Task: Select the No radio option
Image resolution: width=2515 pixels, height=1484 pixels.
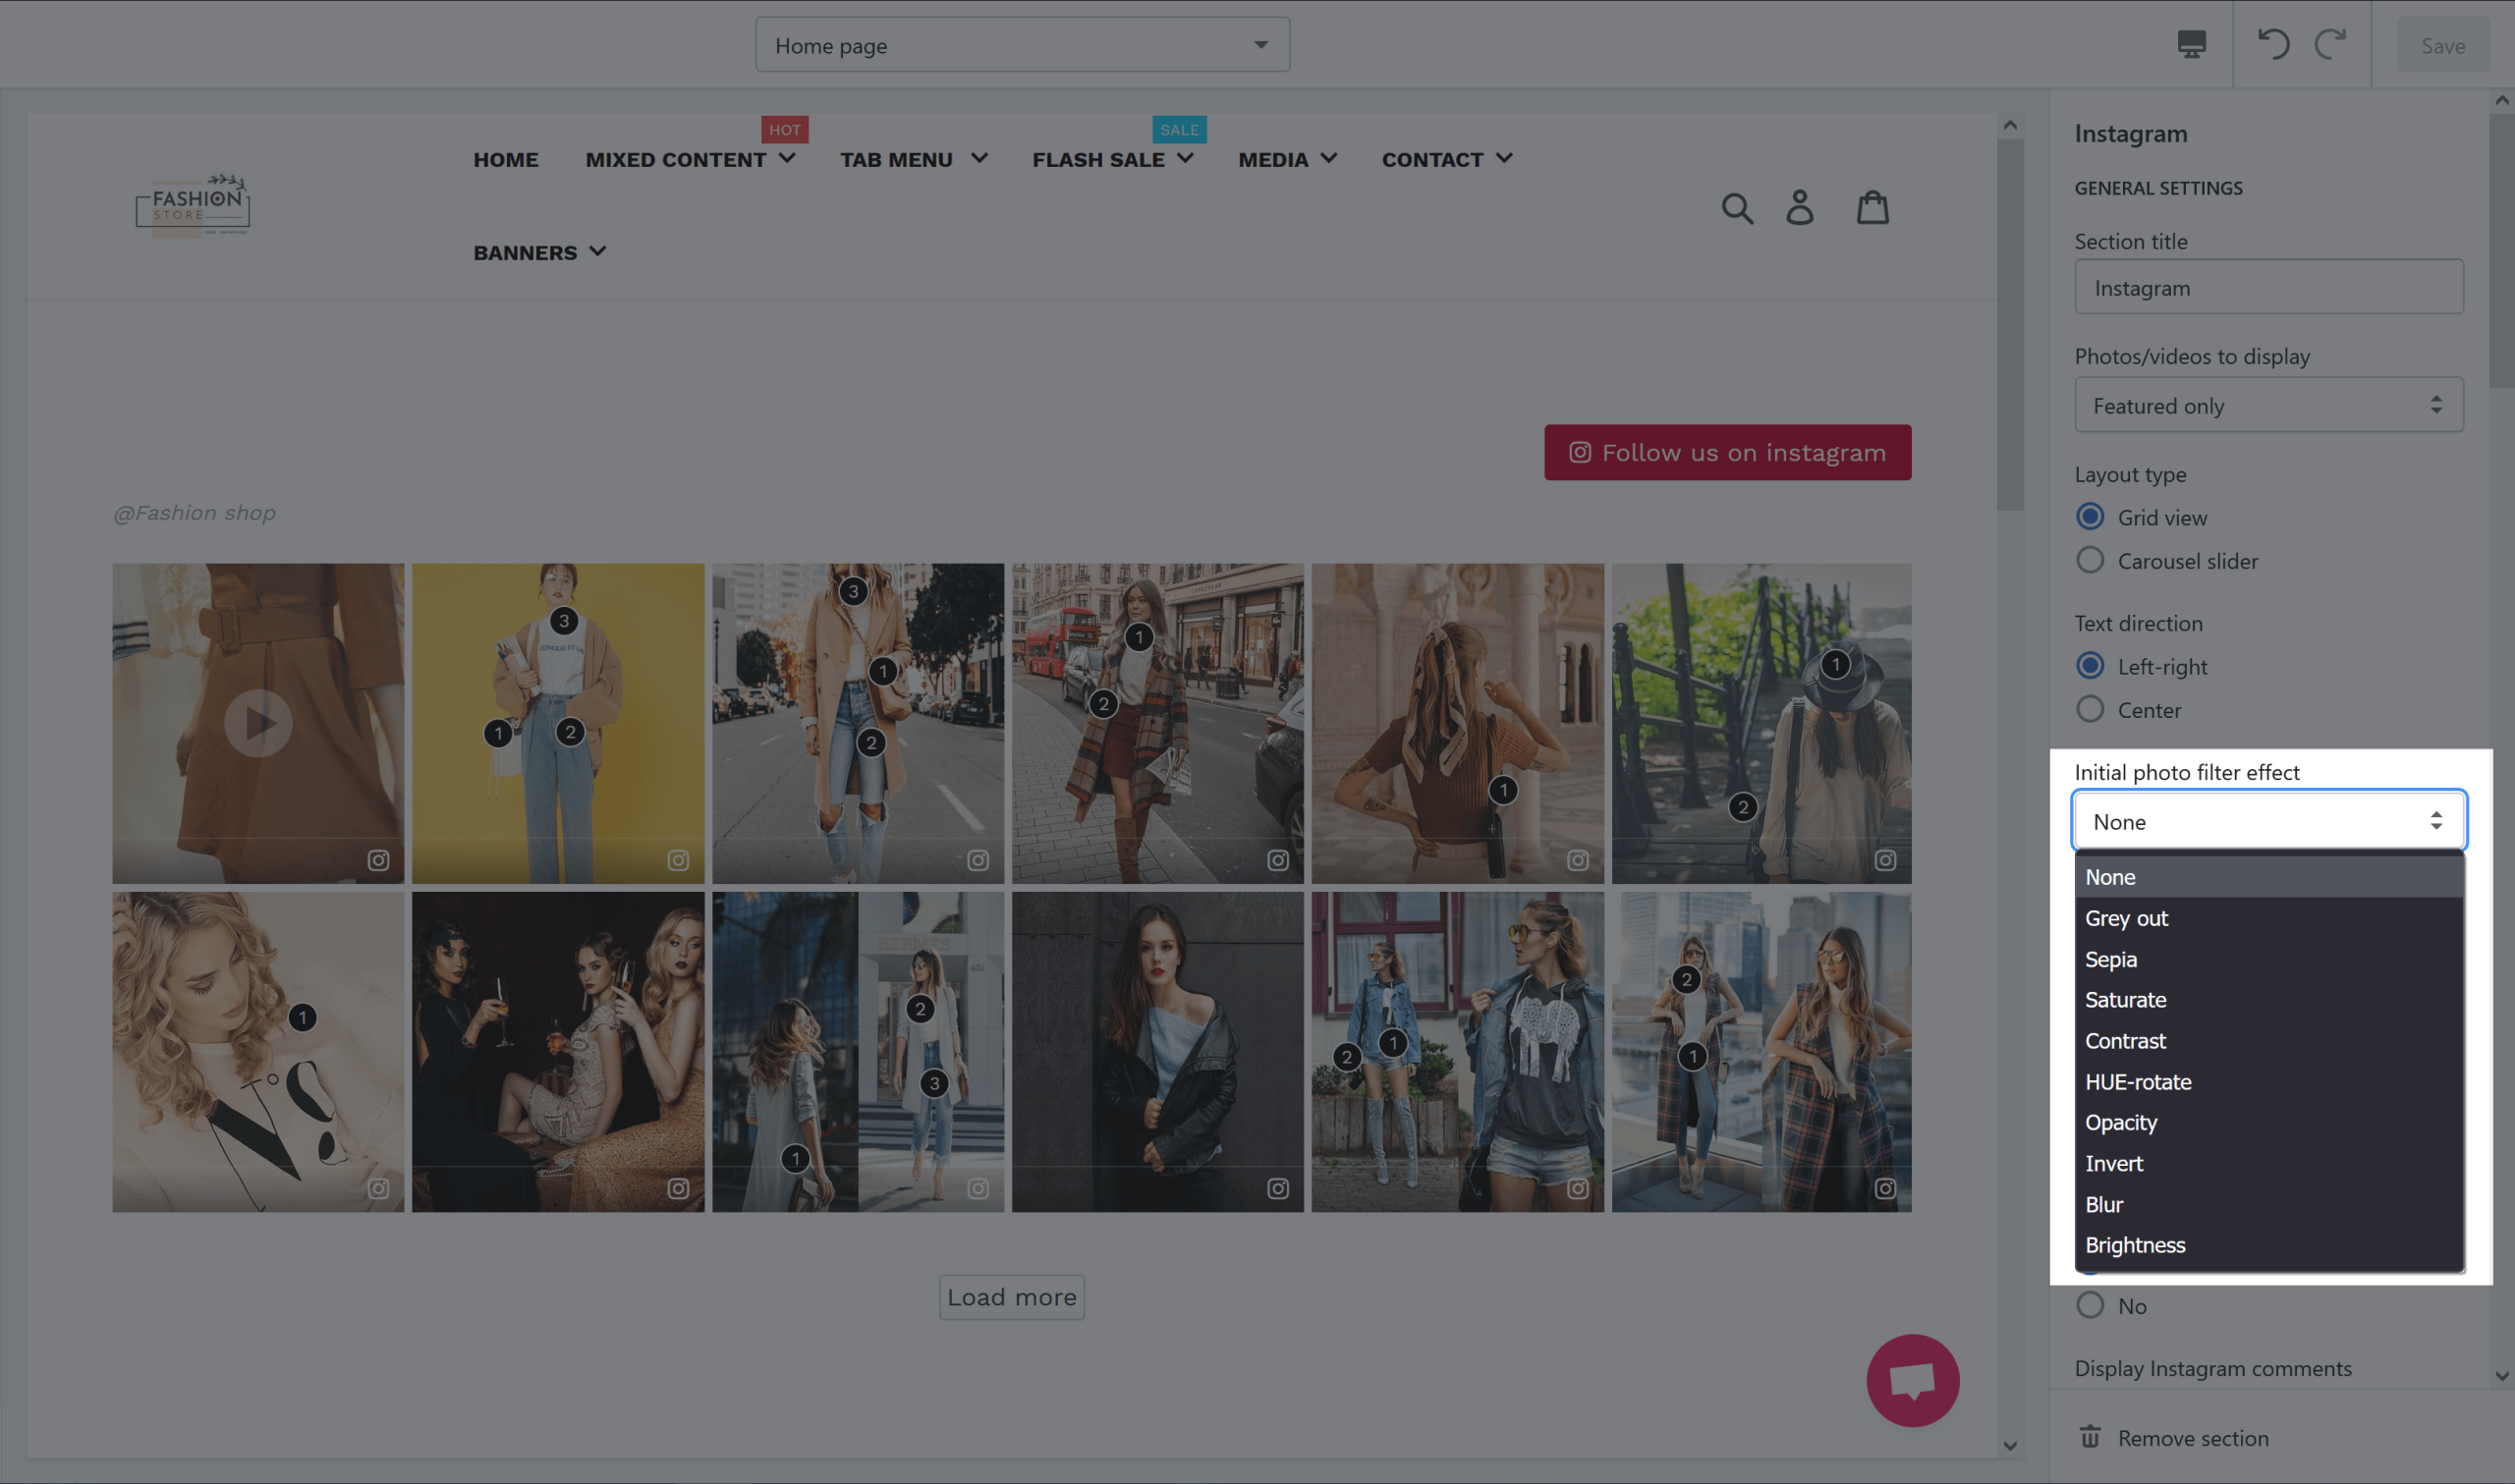Action: tap(2090, 1305)
